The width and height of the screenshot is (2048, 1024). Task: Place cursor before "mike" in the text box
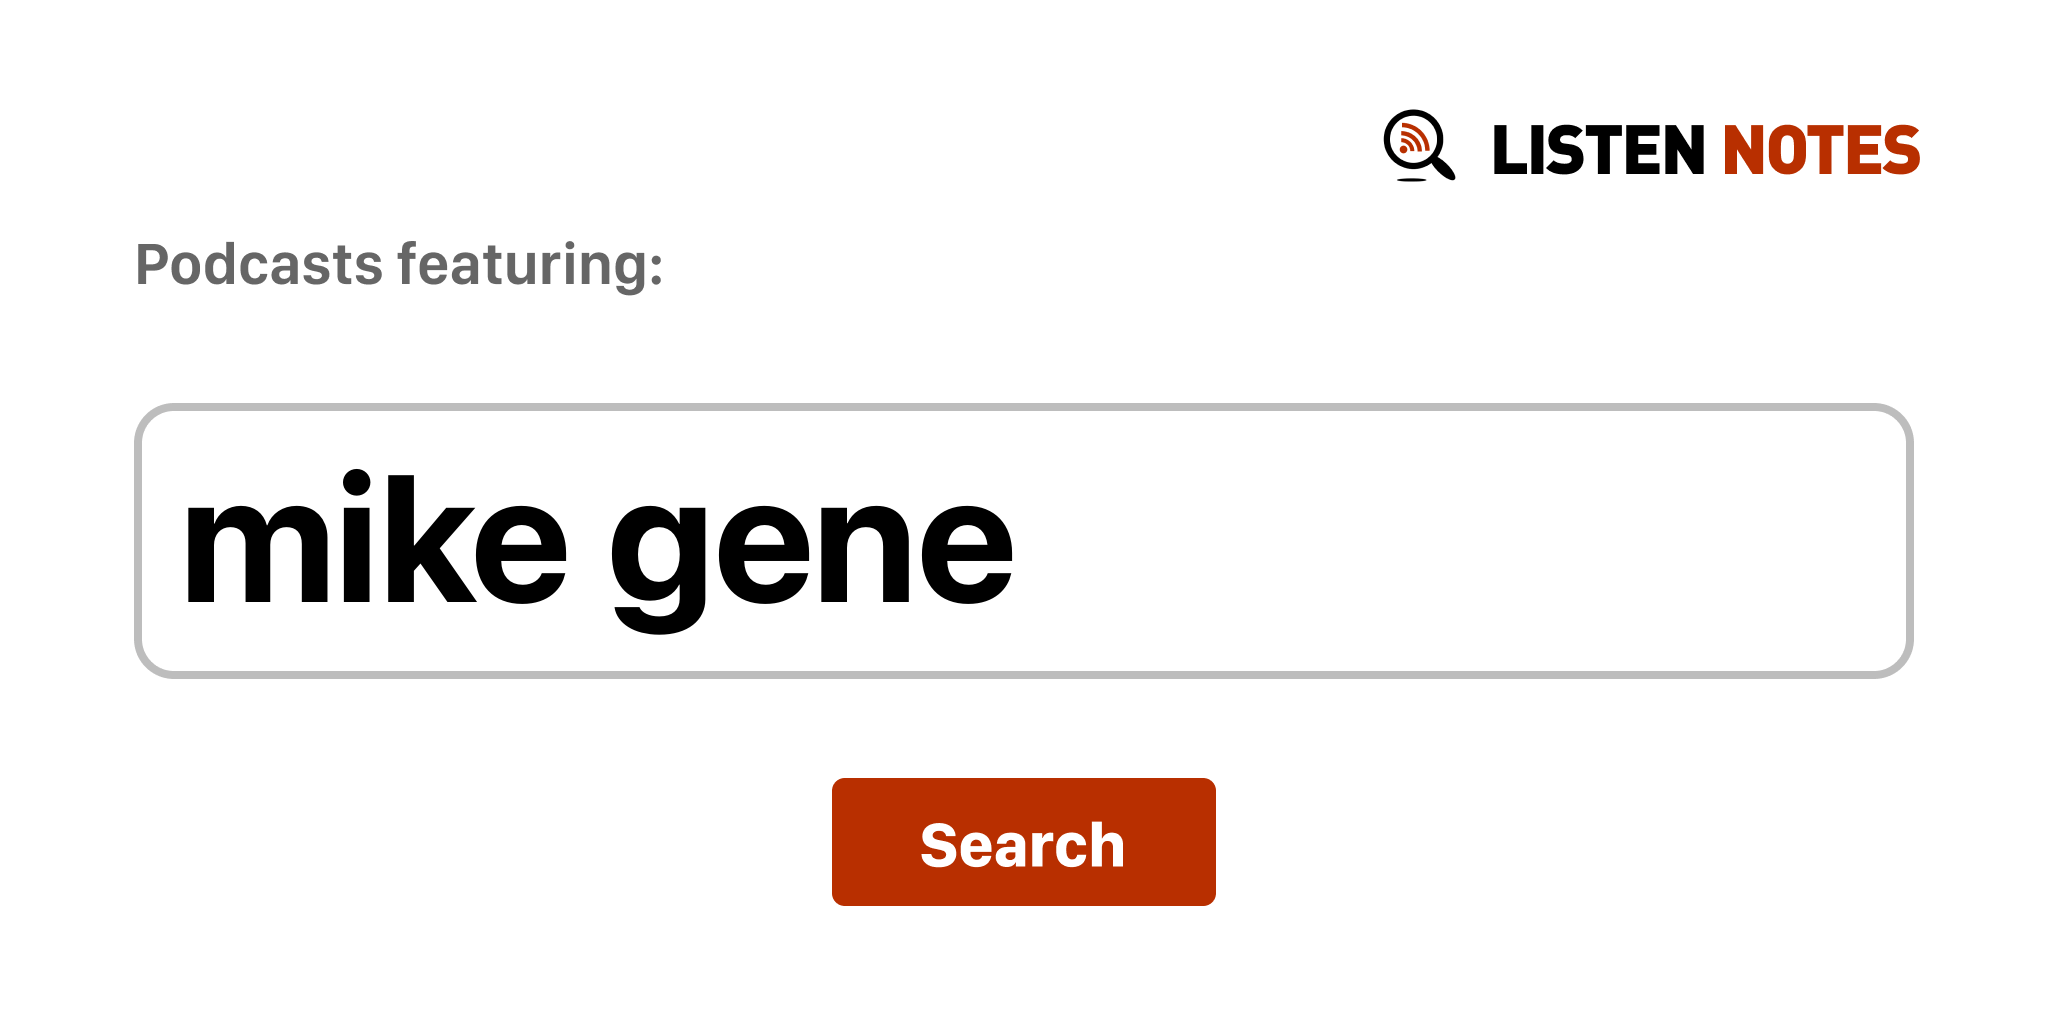(x=184, y=541)
